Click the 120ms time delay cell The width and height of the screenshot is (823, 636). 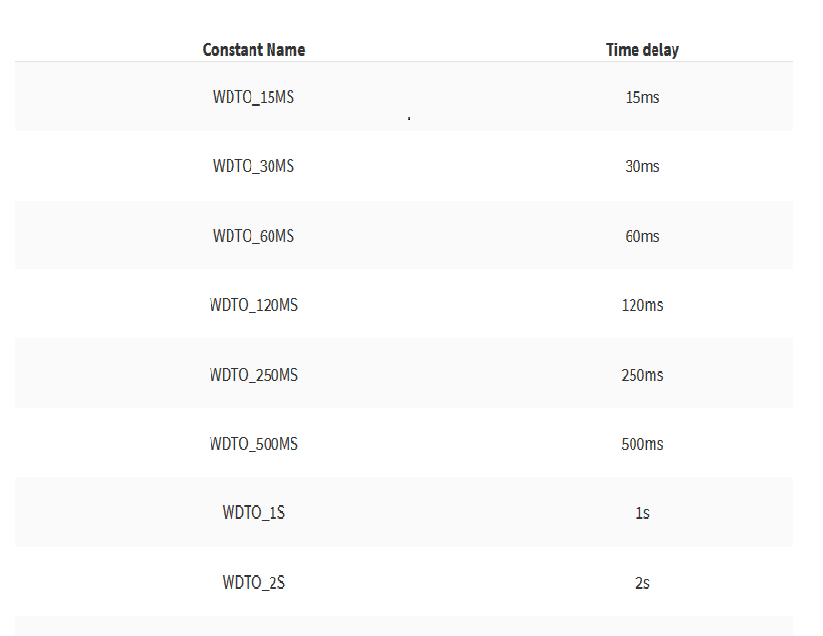click(642, 305)
